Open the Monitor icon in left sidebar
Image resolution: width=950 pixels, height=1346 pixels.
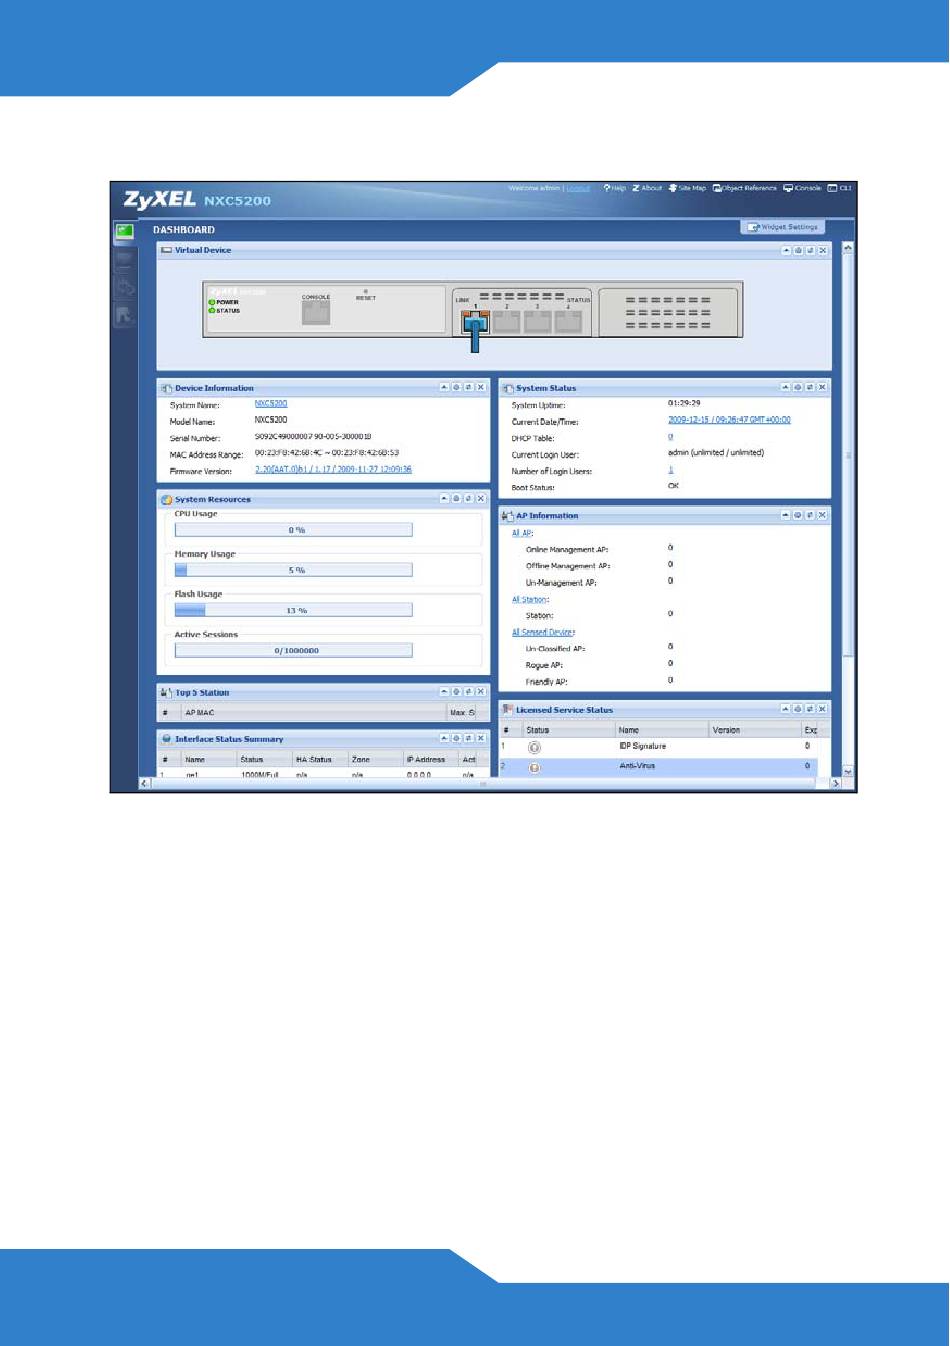point(124,261)
